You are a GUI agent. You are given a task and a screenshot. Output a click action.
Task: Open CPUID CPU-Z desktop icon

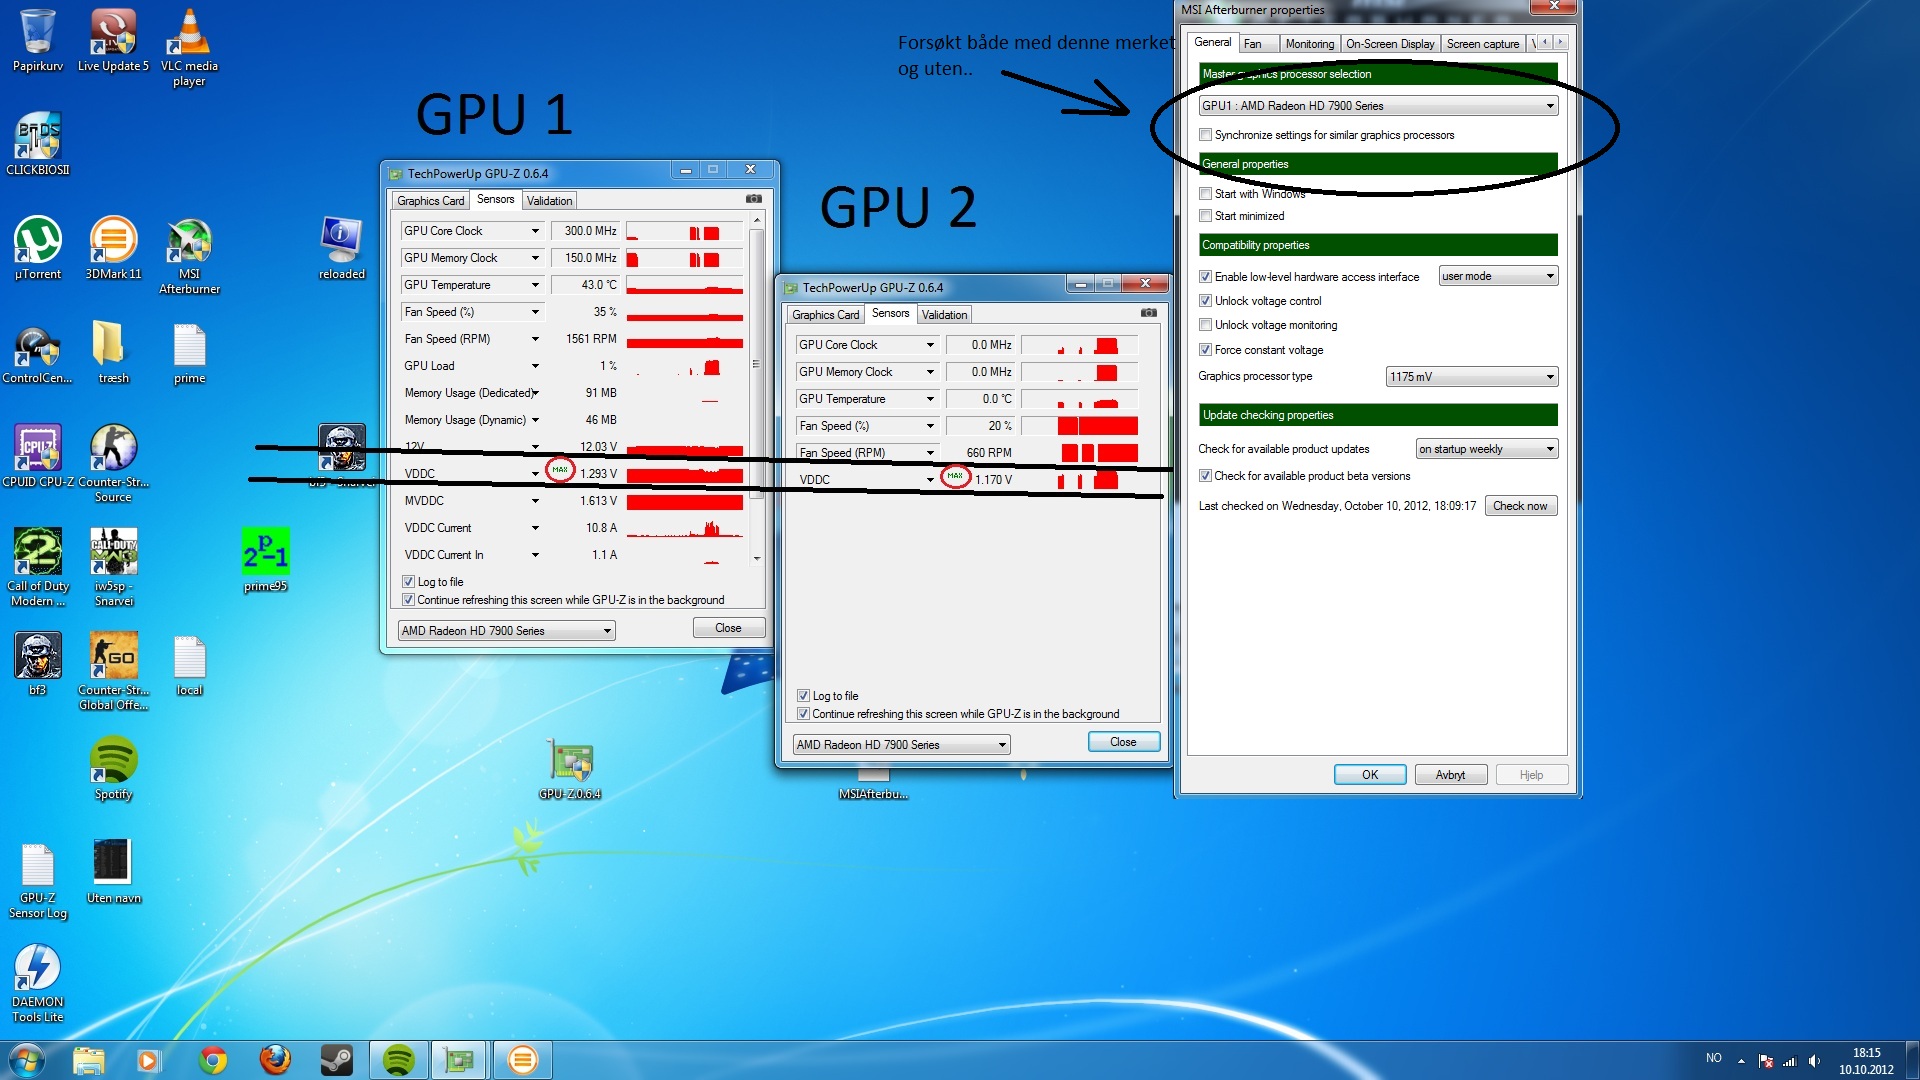click(37, 456)
